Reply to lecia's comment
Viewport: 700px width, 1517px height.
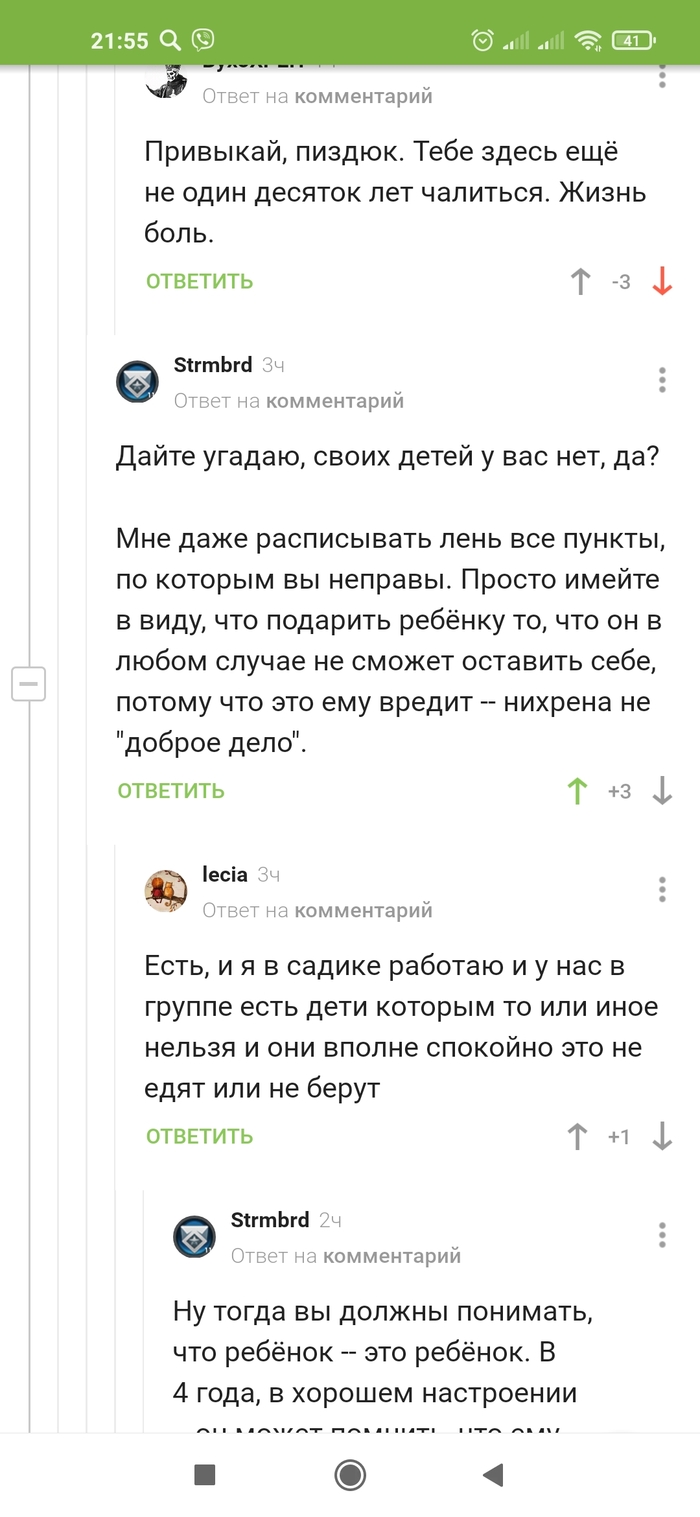pyautogui.click(x=199, y=1136)
